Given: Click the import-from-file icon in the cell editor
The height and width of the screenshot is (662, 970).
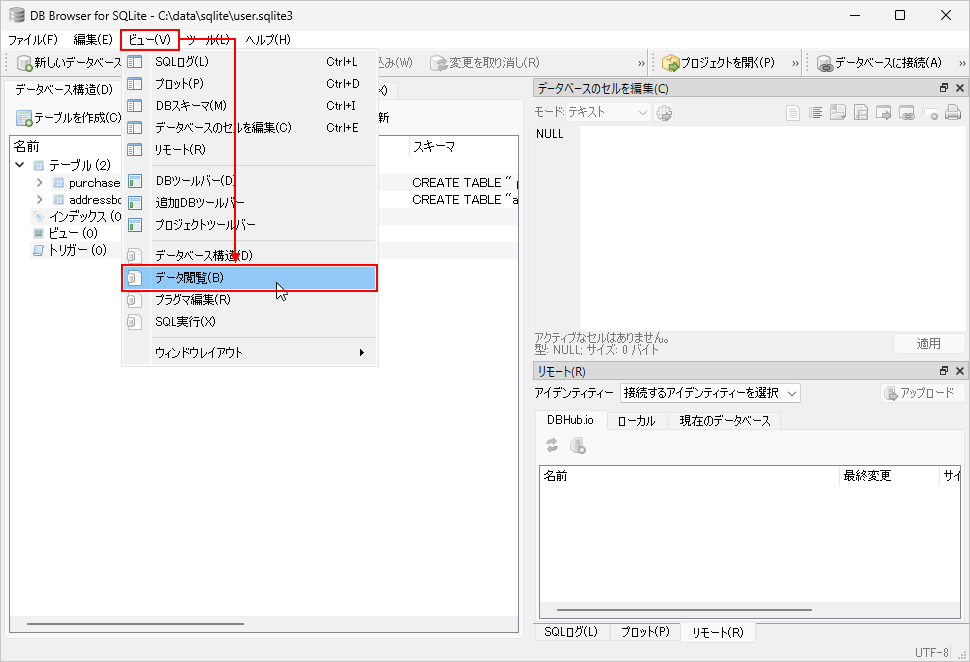Looking at the screenshot, I should coord(838,113).
